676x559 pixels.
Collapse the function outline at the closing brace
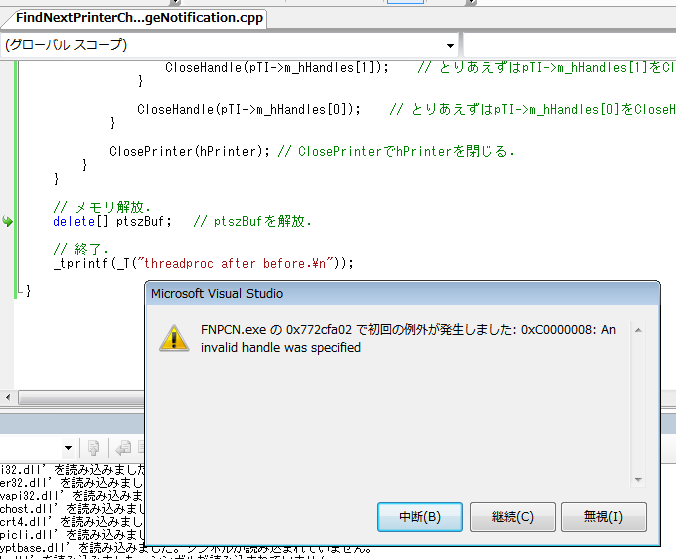pos(19,291)
